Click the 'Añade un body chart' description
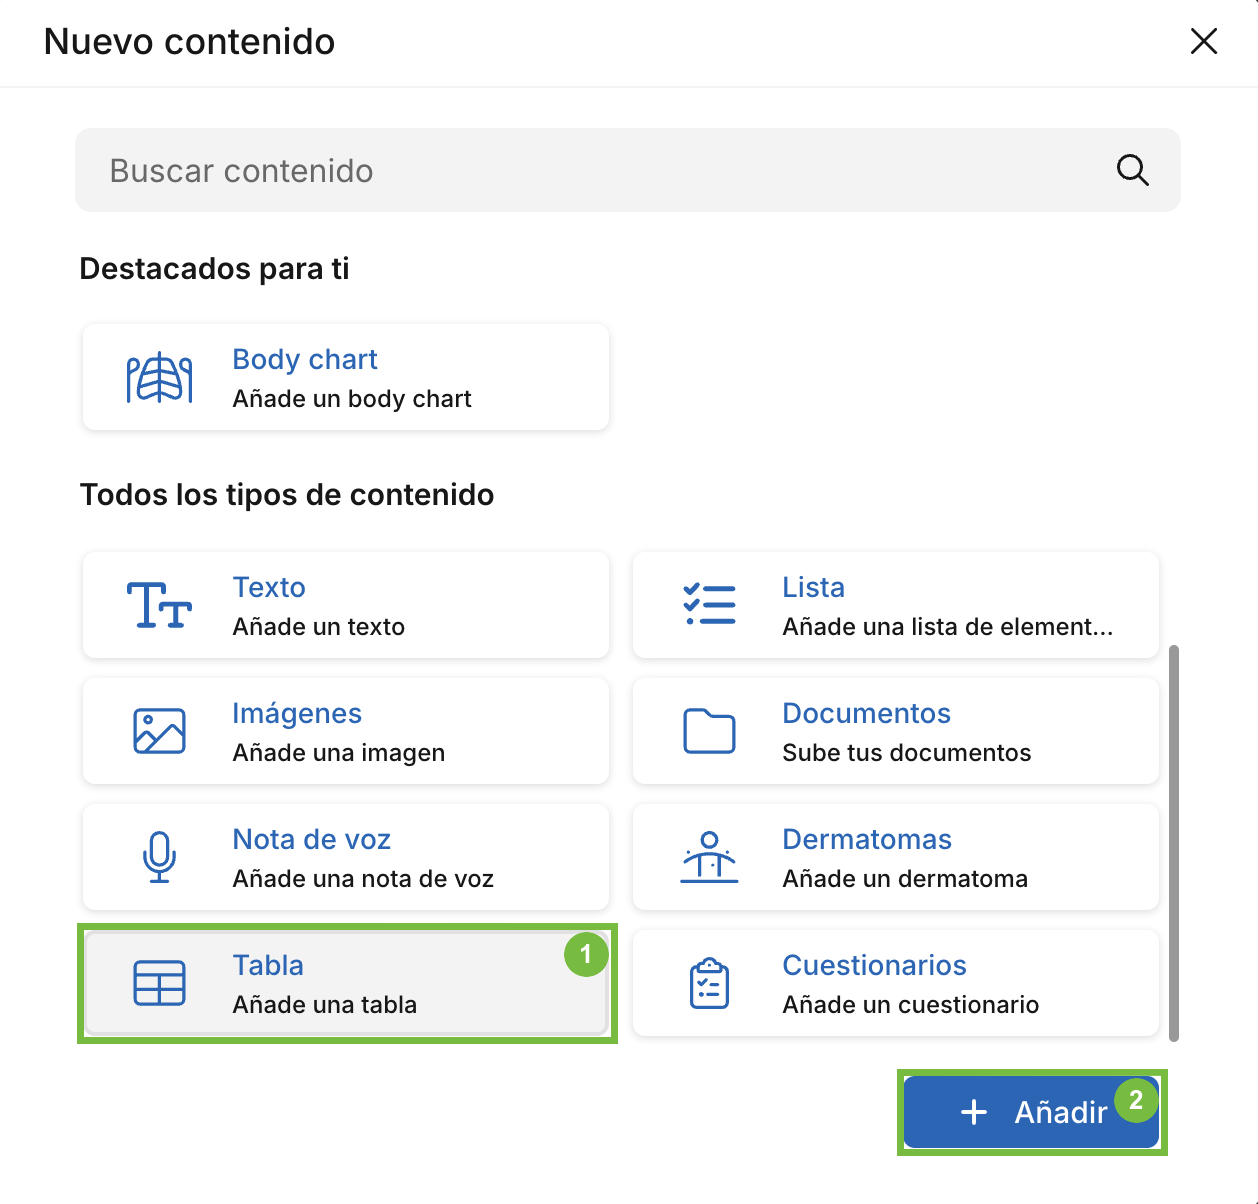The image size is (1258, 1204). pyautogui.click(x=352, y=399)
